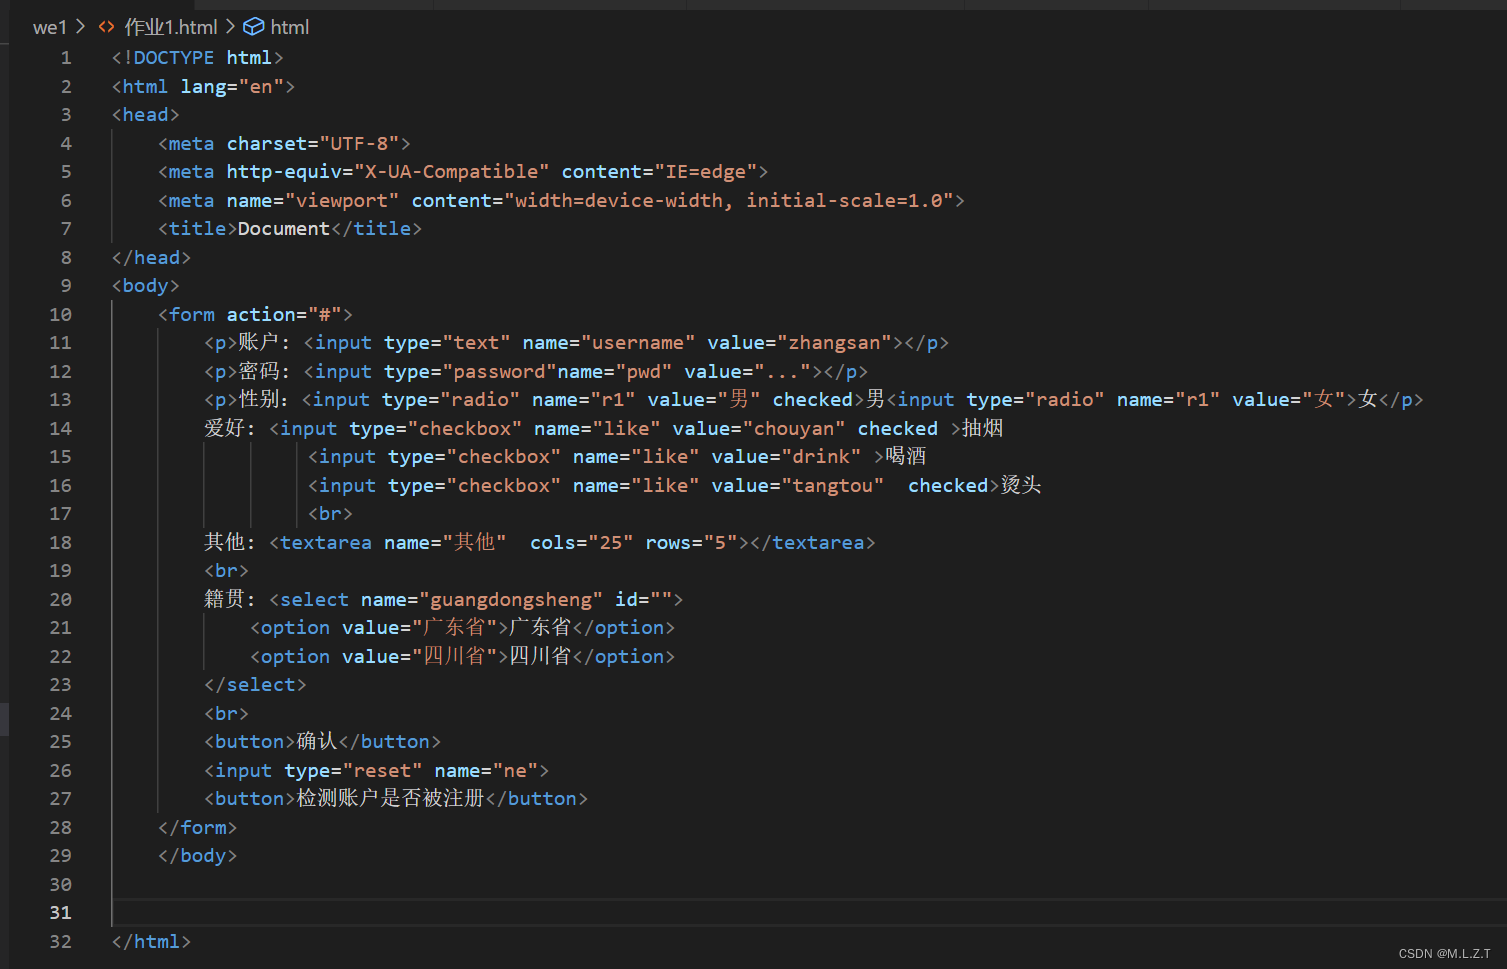Click '<br>' tag on line 17

330,514
